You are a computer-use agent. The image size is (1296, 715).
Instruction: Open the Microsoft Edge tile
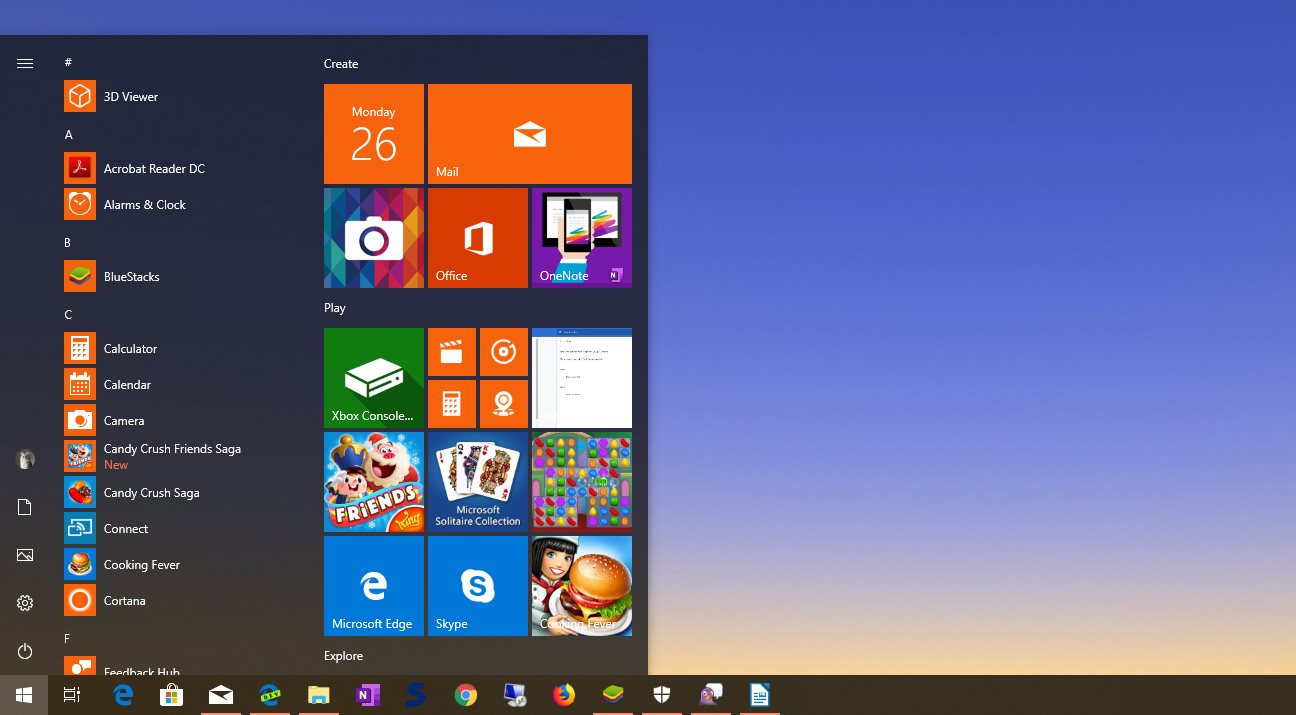[x=374, y=586]
